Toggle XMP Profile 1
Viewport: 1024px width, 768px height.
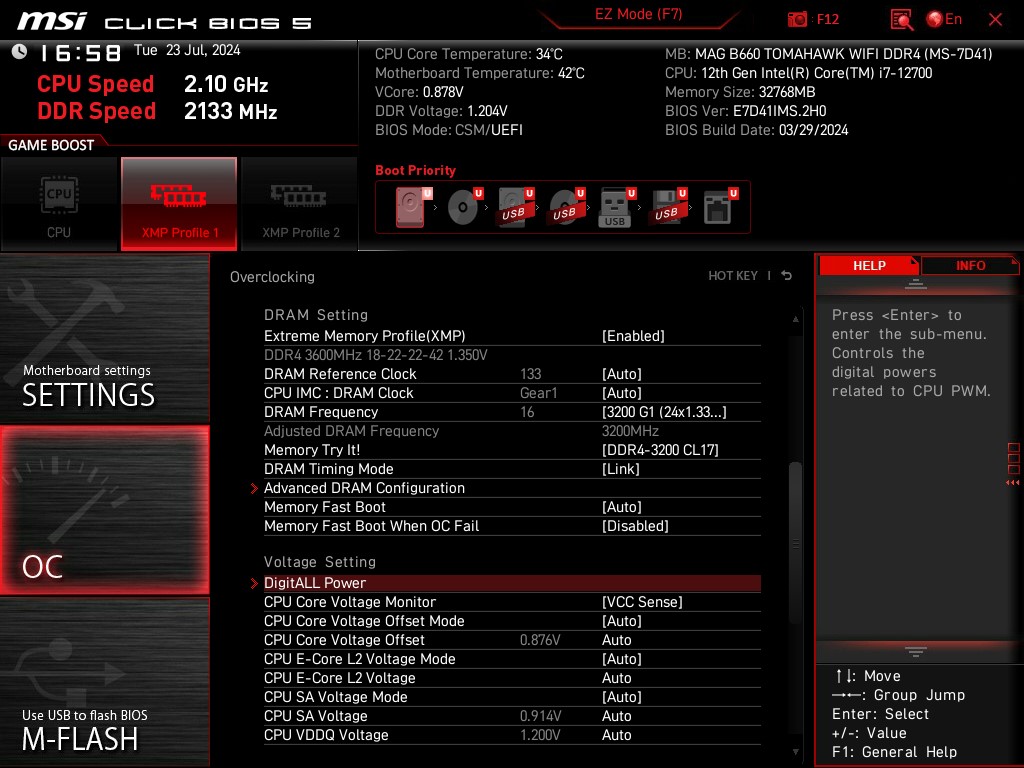tap(179, 204)
